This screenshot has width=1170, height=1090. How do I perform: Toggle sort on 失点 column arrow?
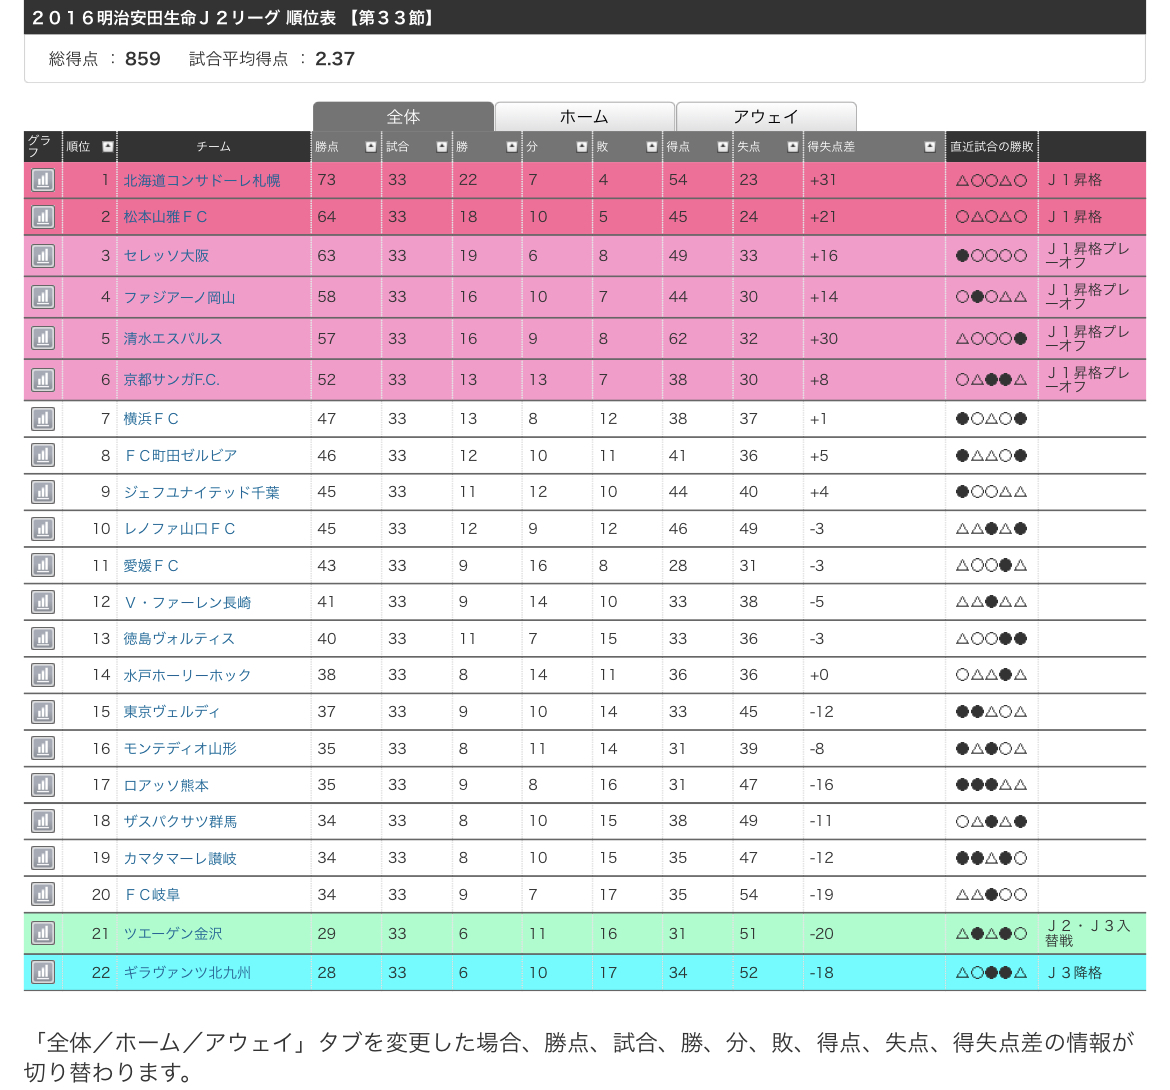(792, 147)
